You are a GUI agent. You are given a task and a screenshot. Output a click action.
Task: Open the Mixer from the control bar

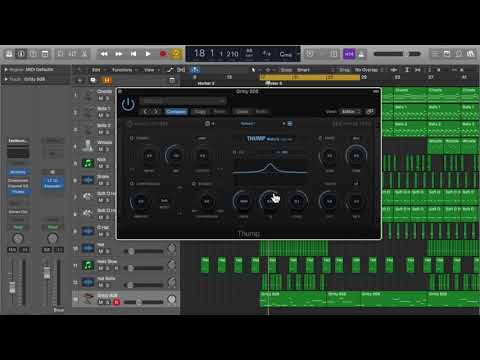(72, 54)
